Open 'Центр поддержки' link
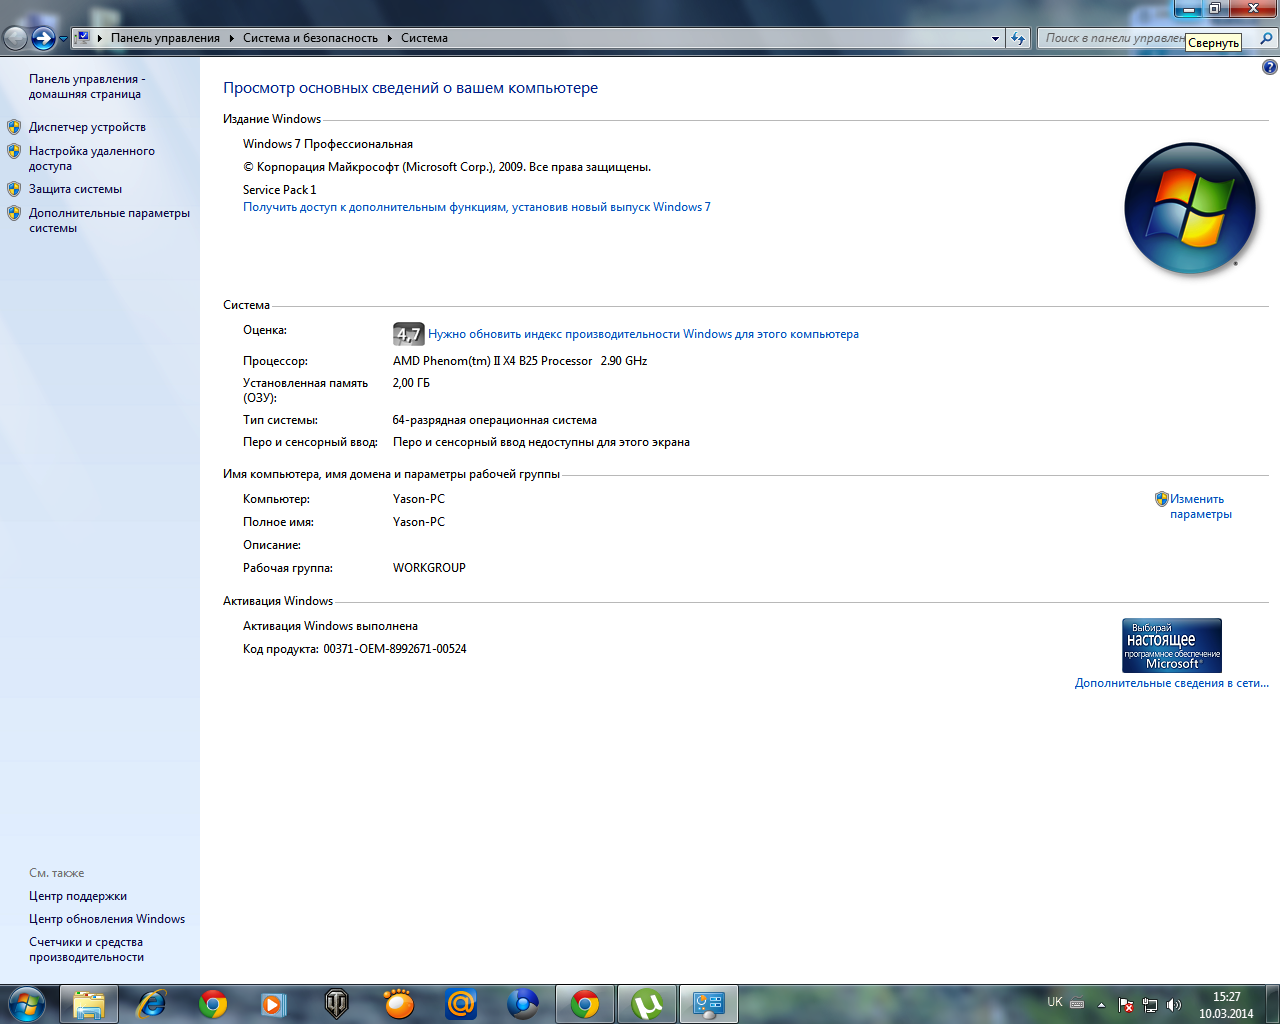1280x1024 pixels. pyautogui.click(x=78, y=896)
